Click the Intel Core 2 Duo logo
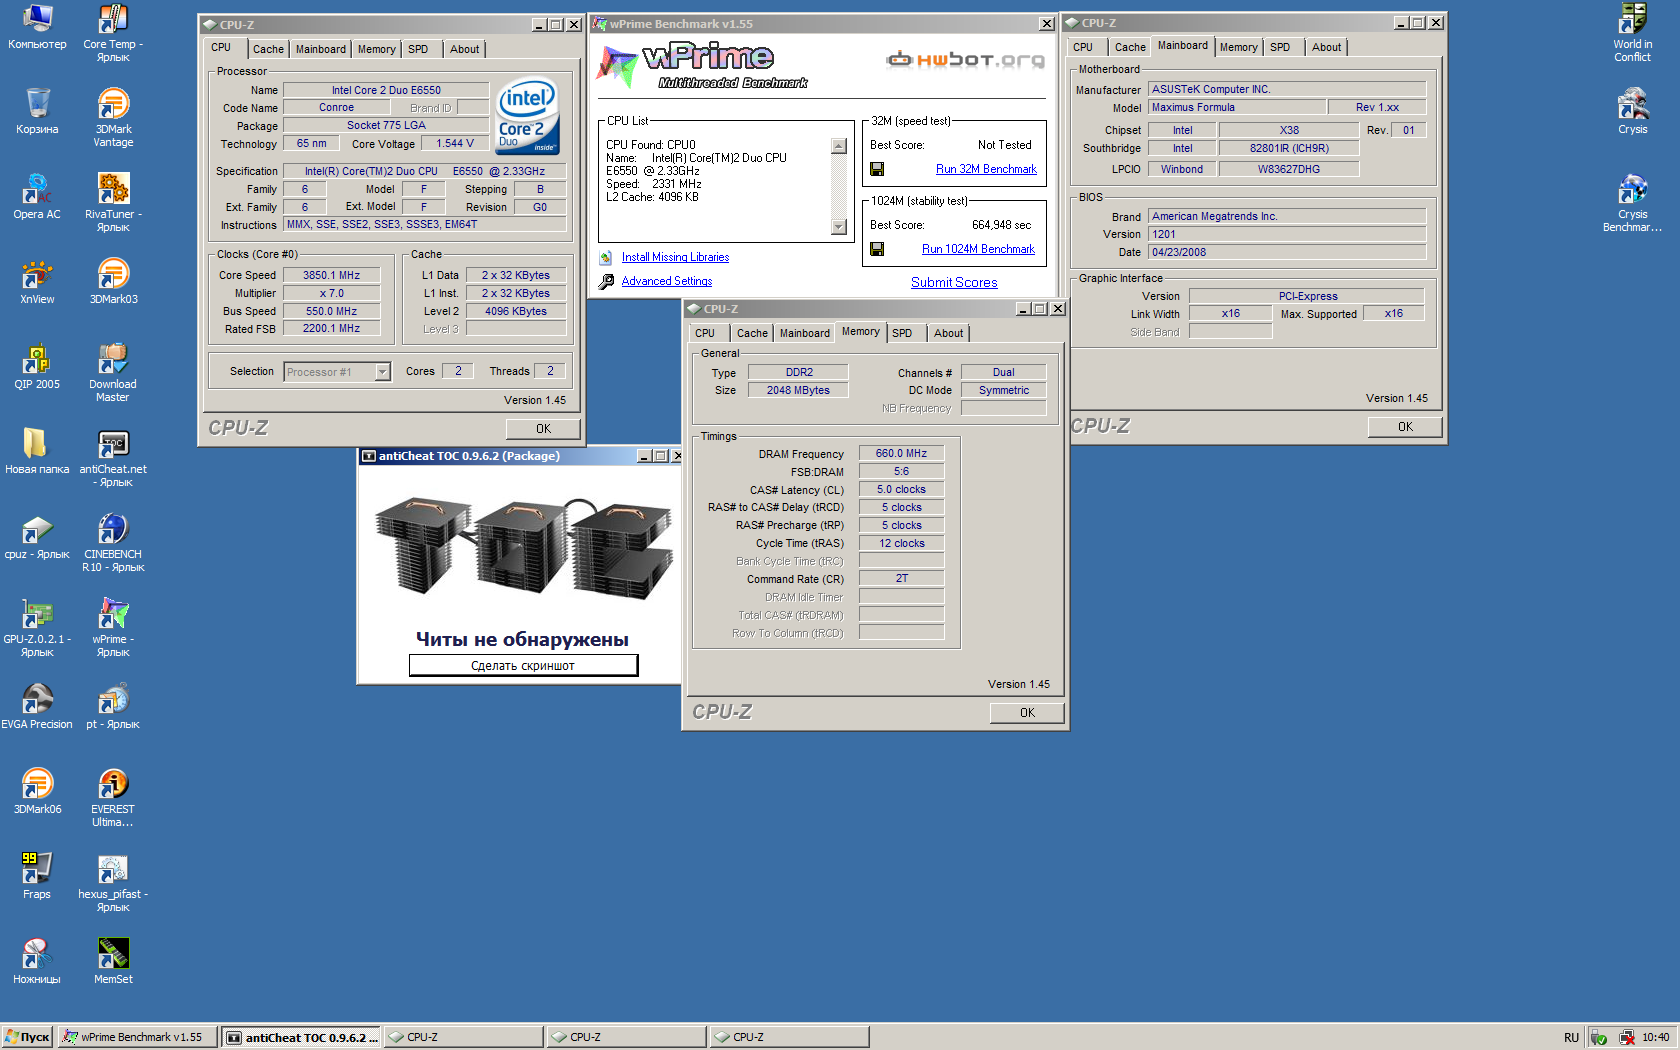 coord(527,116)
